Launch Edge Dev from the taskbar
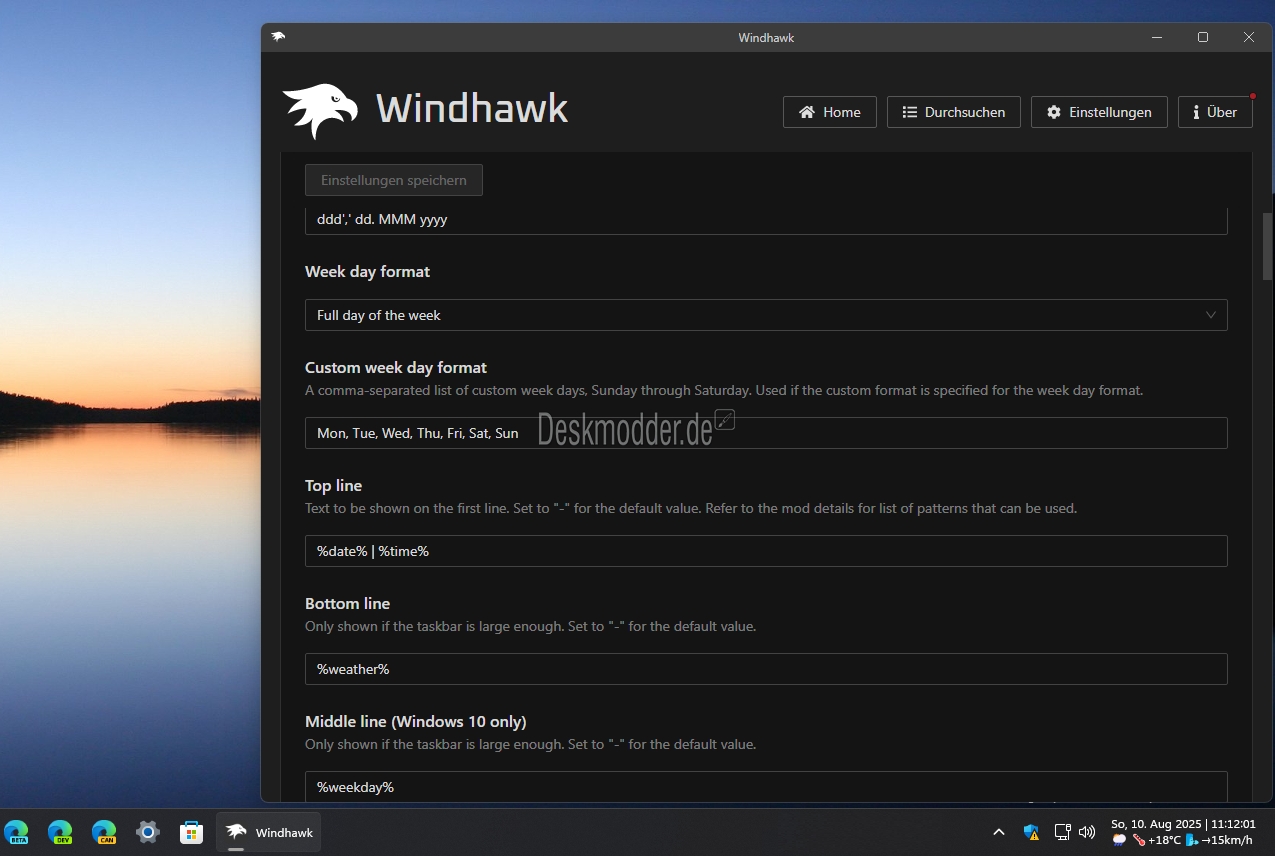The height and width of the screenshot is (856, 1275). (60, 832)
